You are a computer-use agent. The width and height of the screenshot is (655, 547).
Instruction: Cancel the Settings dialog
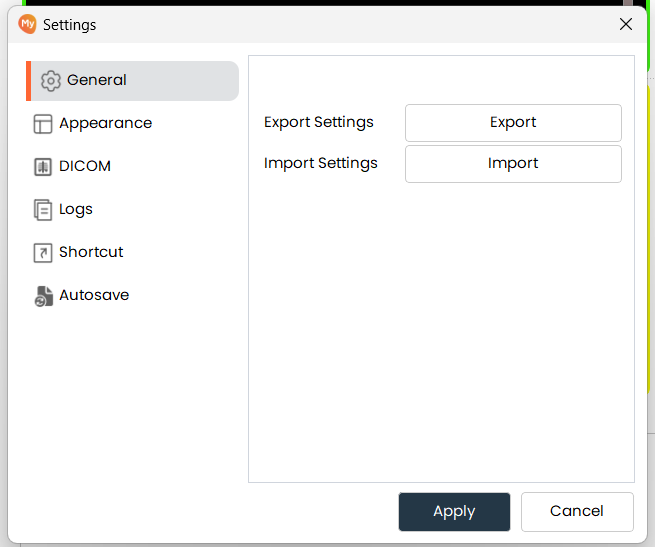[x=577, y=511]
